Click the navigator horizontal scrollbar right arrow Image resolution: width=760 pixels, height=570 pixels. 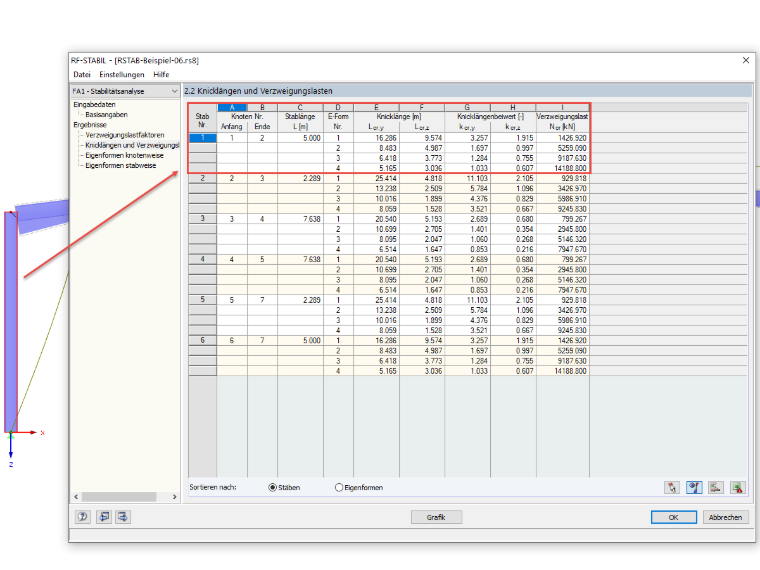tap(174, 497)
